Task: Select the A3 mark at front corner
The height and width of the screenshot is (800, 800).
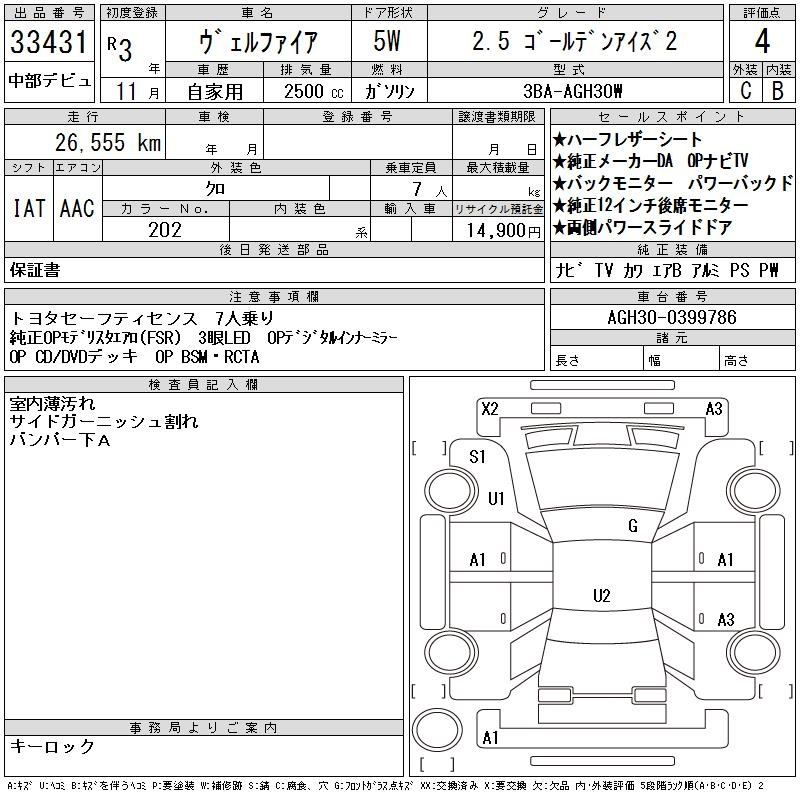Action: (714, 408)
